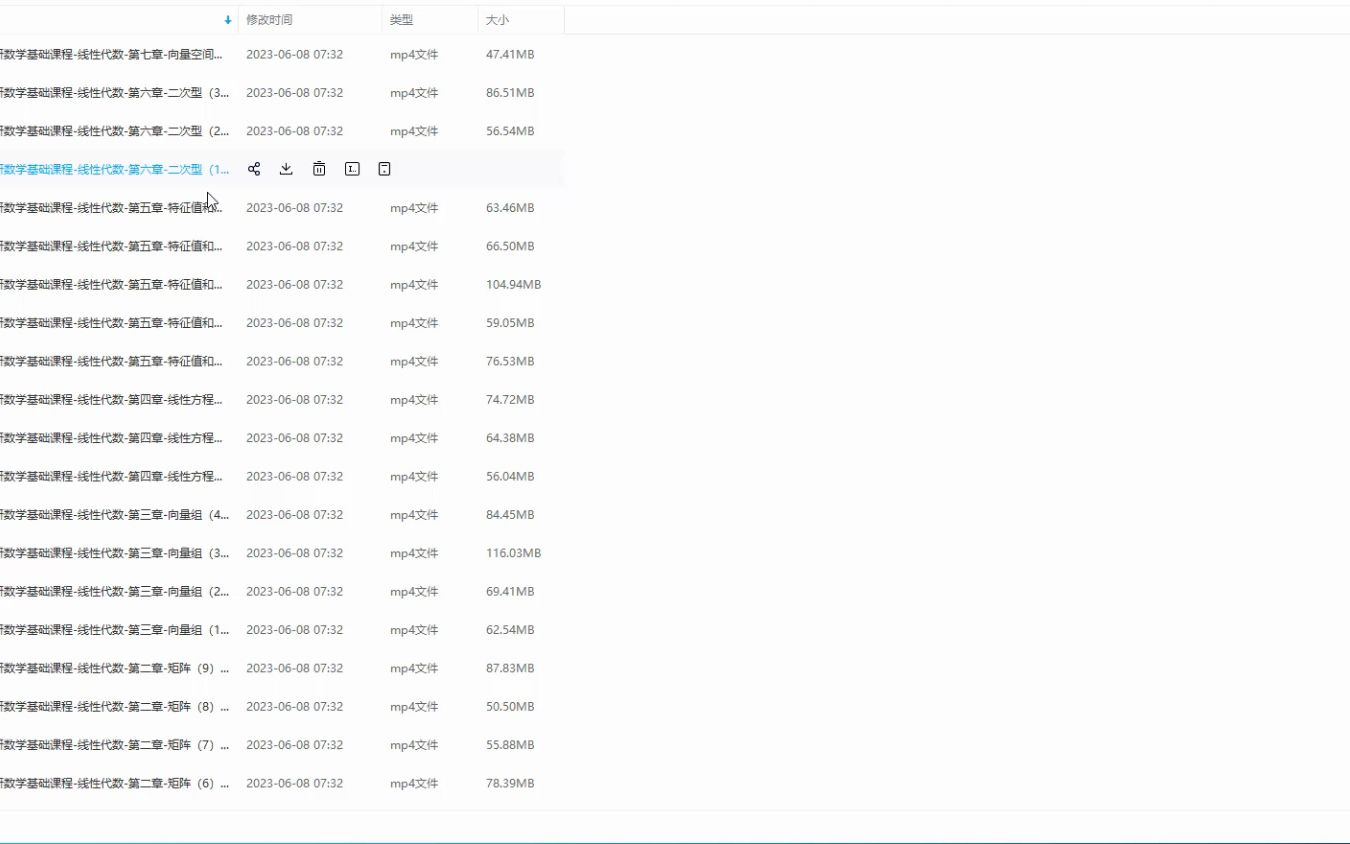Click the 76.53MB size cell
Screen dimensions: 1350x844
pos(510,361)
